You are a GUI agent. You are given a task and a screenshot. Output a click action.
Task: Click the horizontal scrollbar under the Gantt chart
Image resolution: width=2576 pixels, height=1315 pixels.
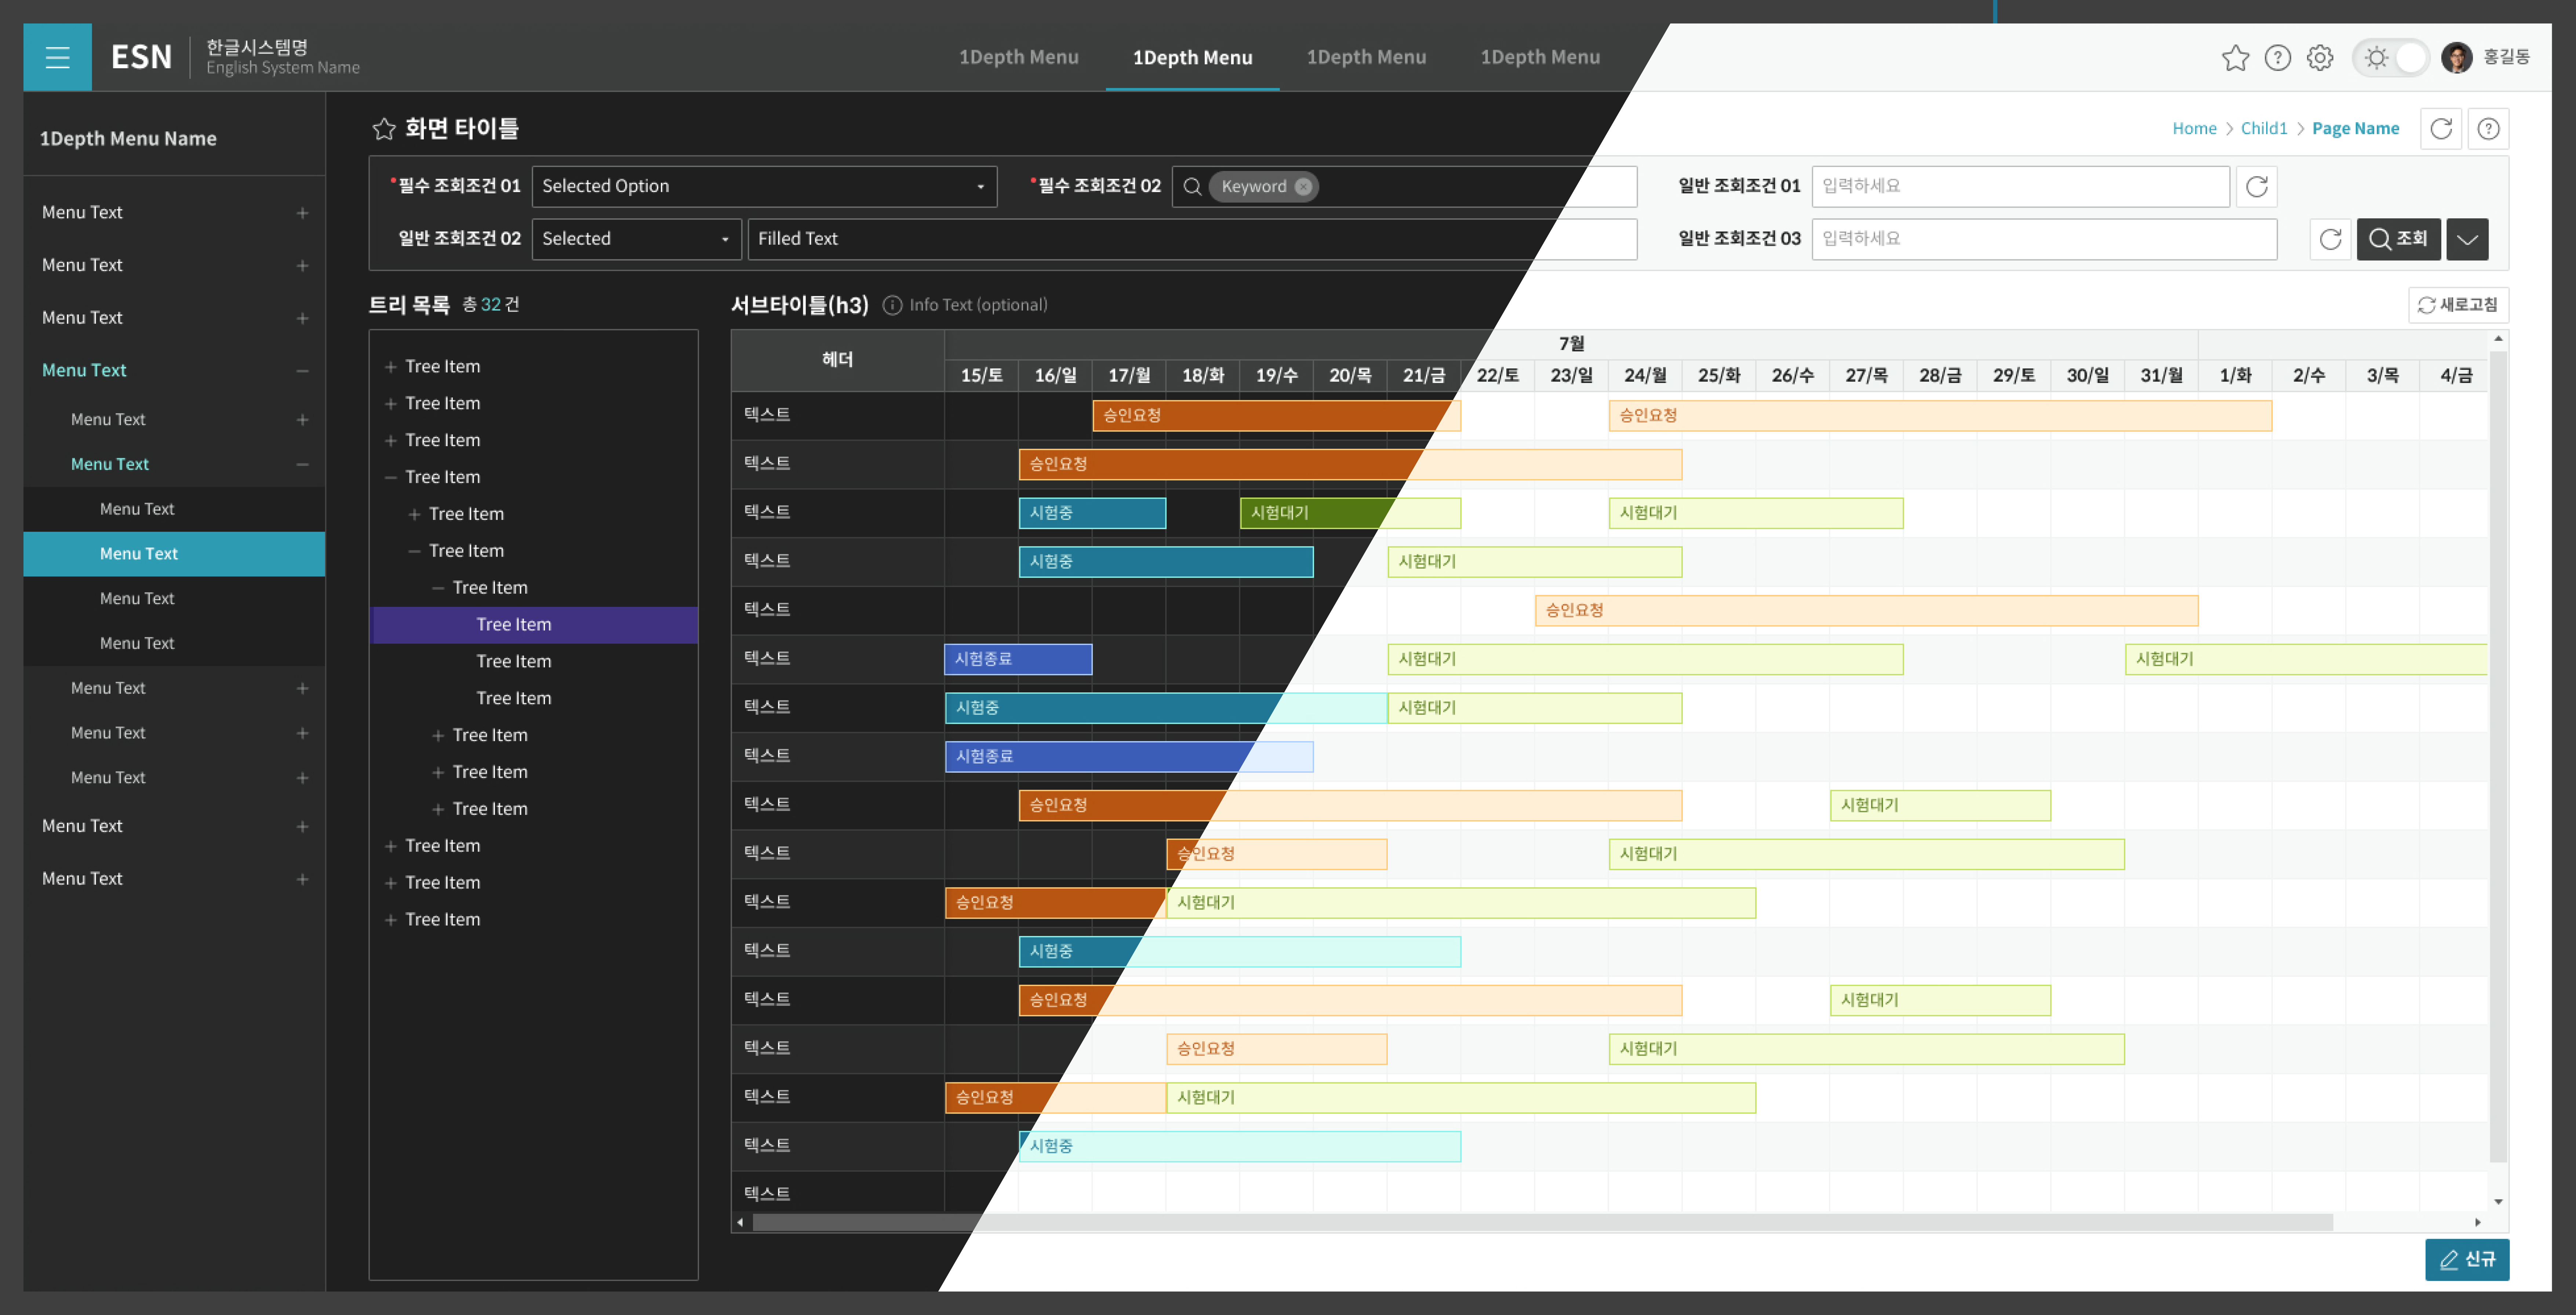pyautogui.click(x=1540, y=1222)
